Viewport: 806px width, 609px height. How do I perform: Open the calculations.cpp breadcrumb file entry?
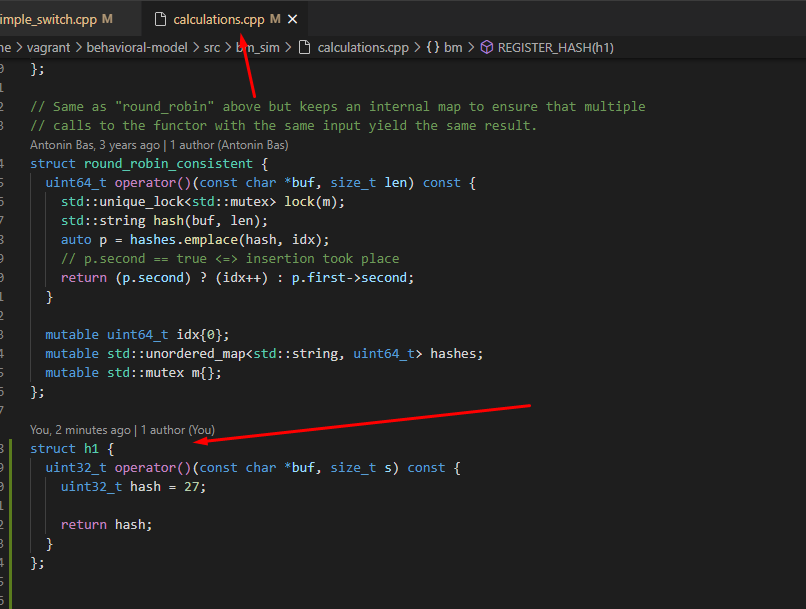tap(363, 48)
